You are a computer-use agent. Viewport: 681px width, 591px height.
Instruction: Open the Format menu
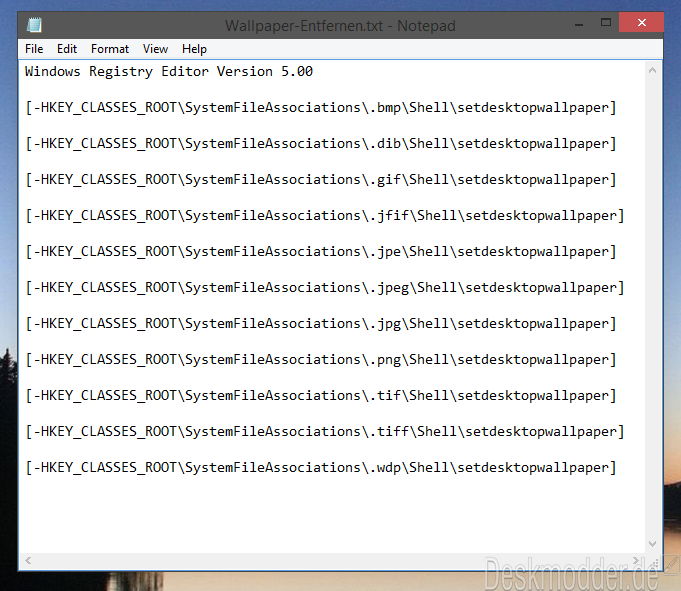[x=110, y=49]
